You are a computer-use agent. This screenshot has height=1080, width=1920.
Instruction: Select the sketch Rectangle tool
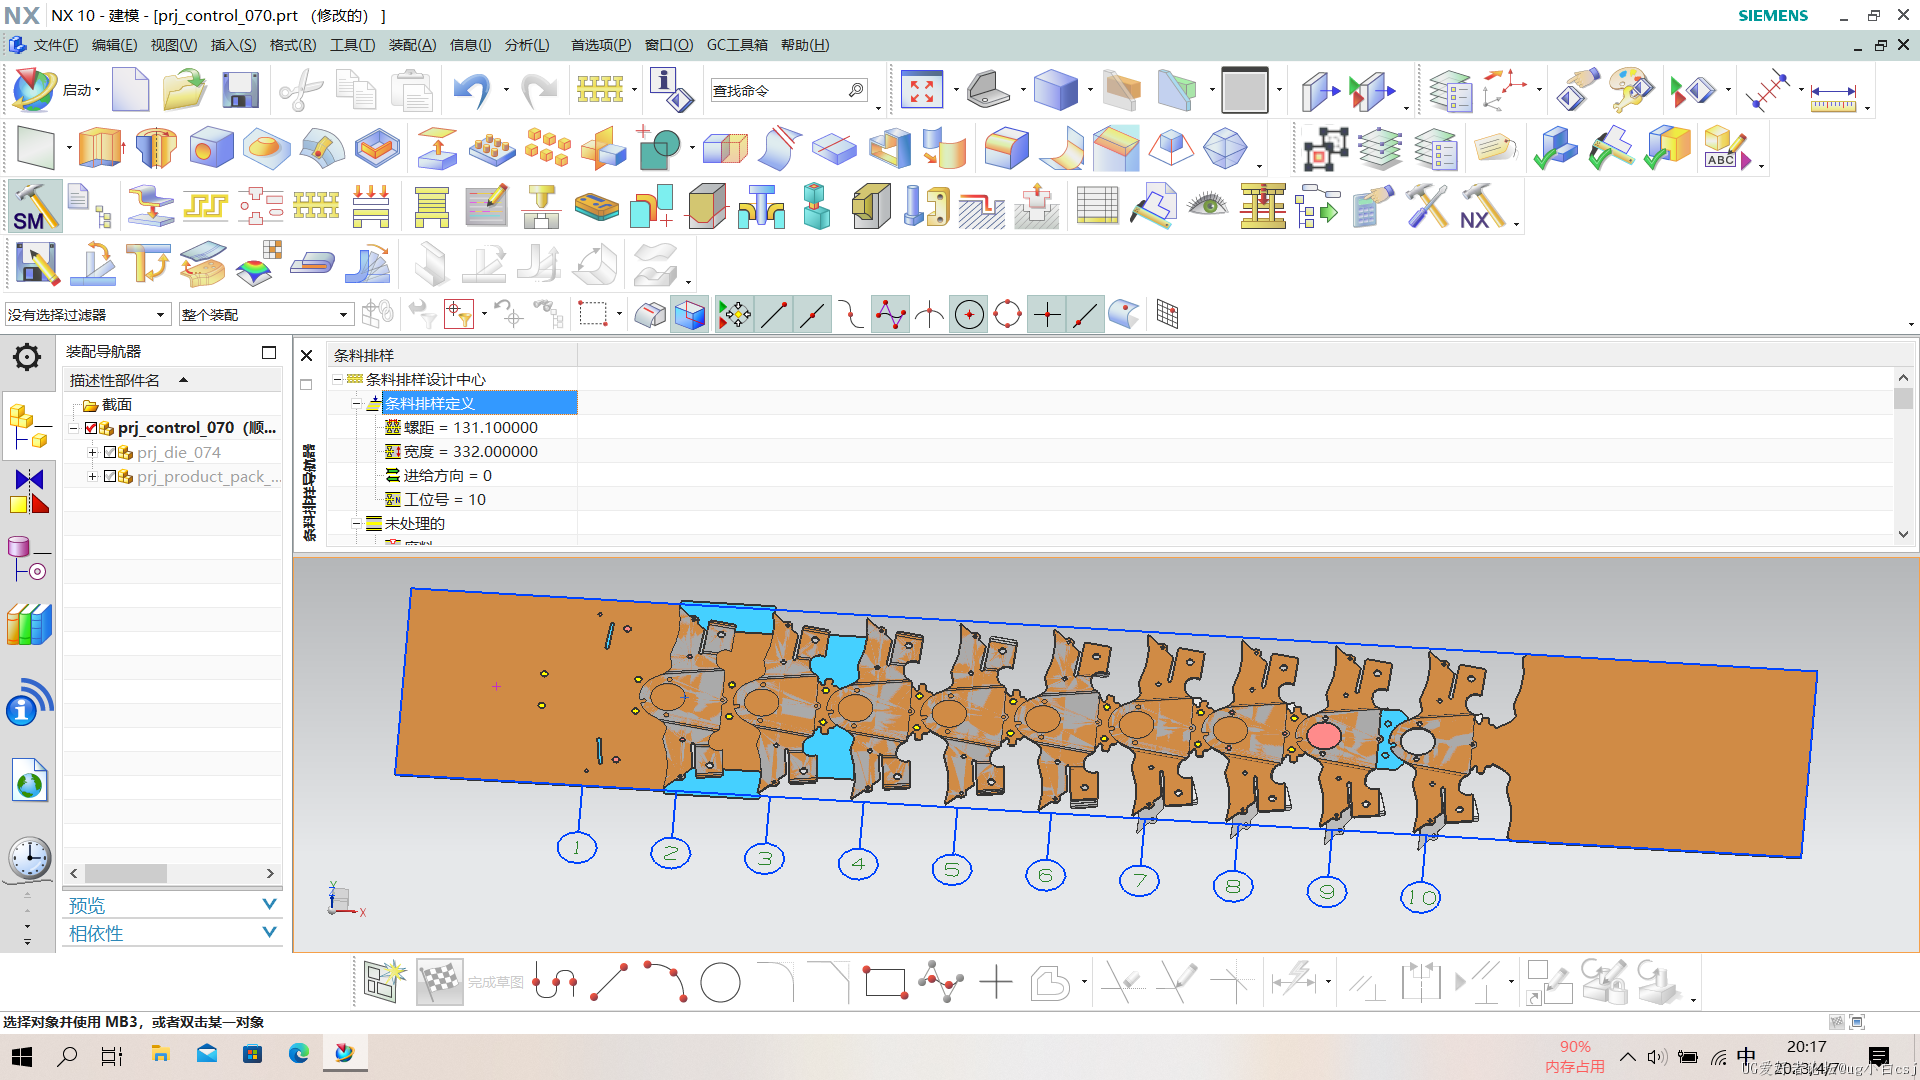click(885, 983)
